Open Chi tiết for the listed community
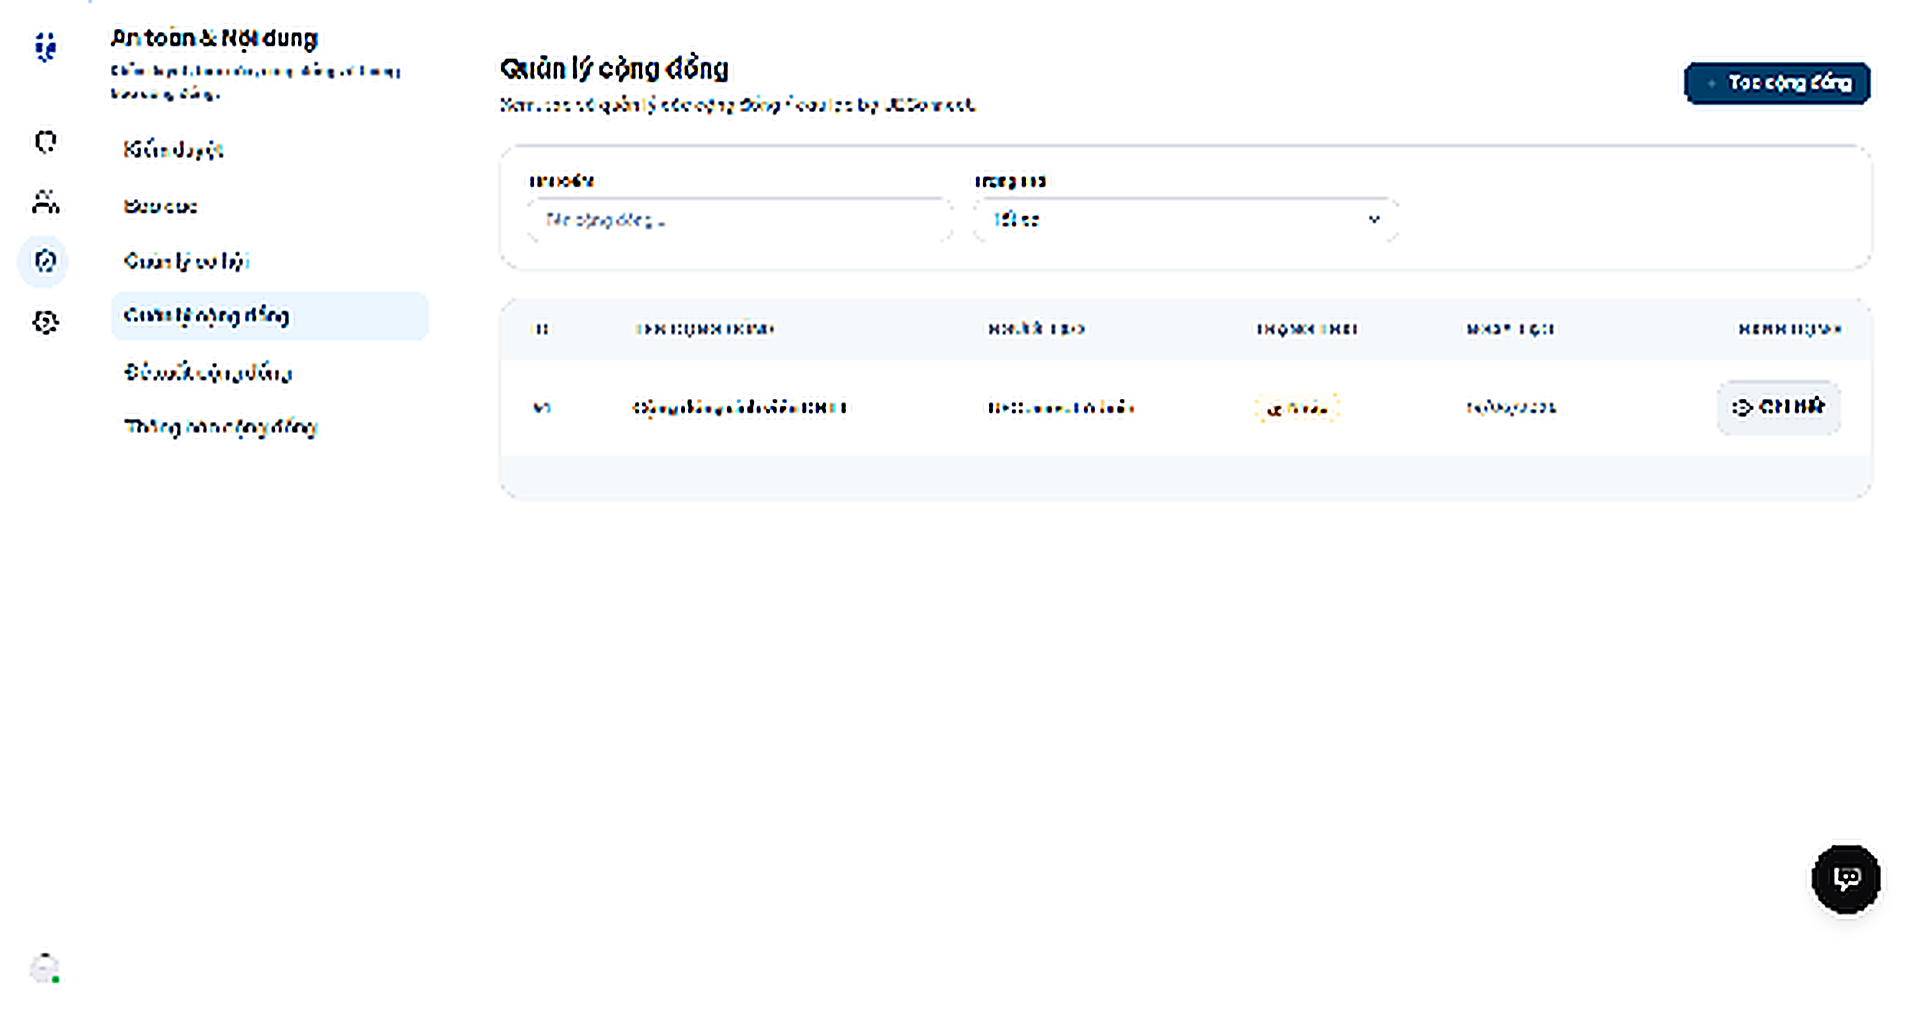Viewport: 1920px width, 1032px height. (1779, 407)
